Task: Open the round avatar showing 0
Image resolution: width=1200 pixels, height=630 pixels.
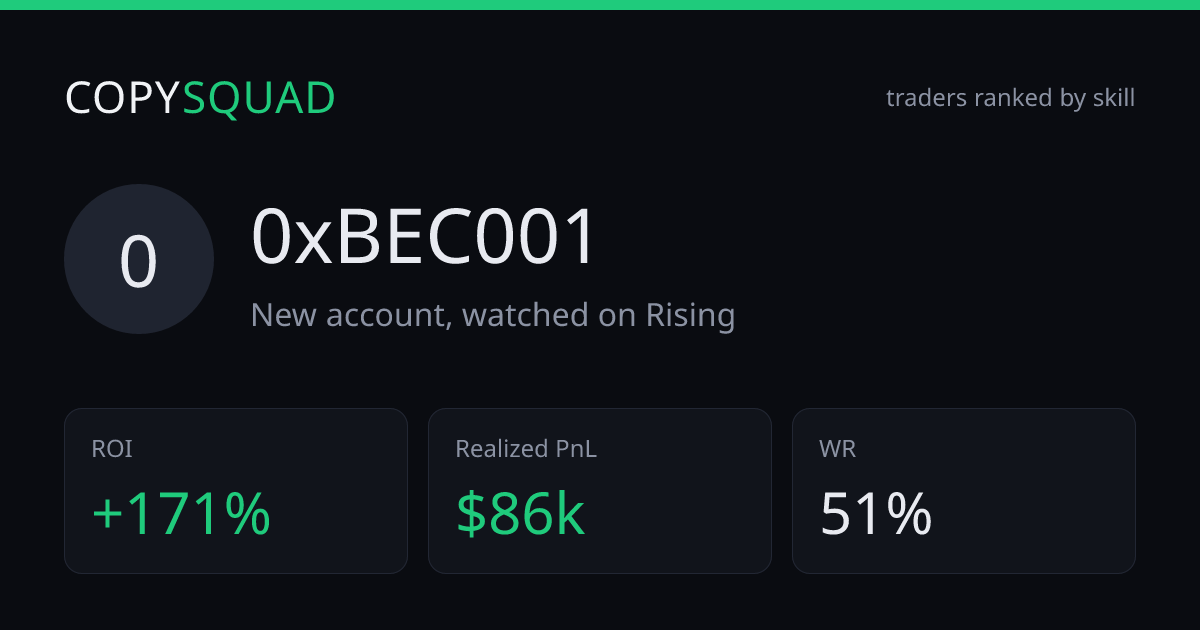Action: (139, 259)
